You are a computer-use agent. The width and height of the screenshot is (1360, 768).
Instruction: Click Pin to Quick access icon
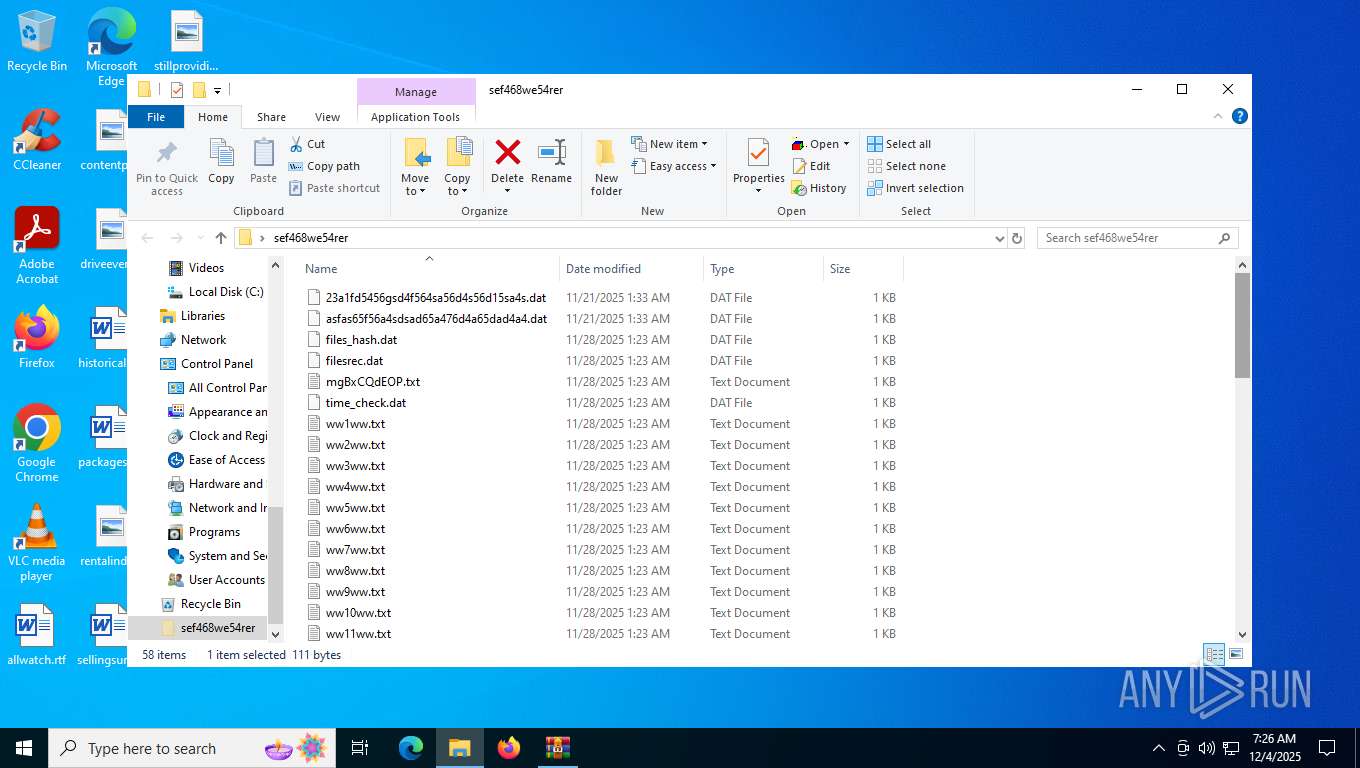point(167,167)
